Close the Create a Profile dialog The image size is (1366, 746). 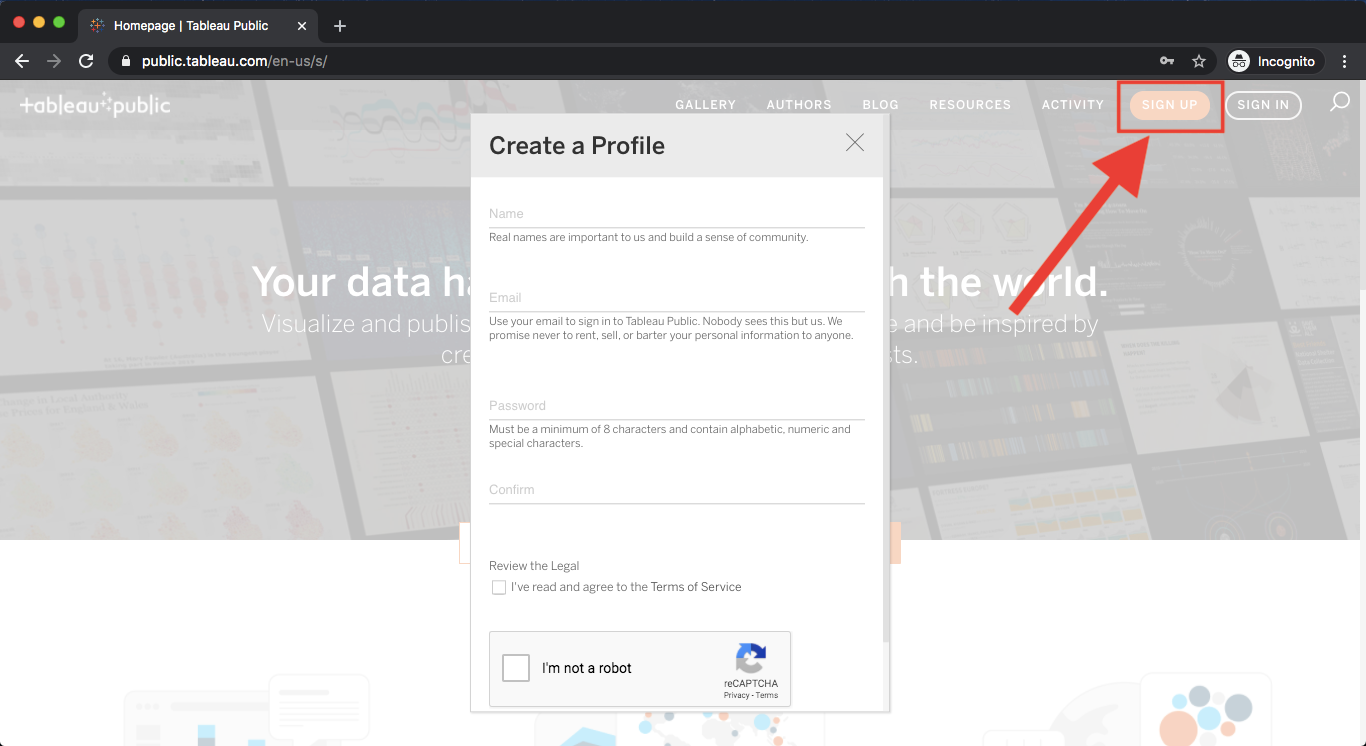(x=854, y=143)
